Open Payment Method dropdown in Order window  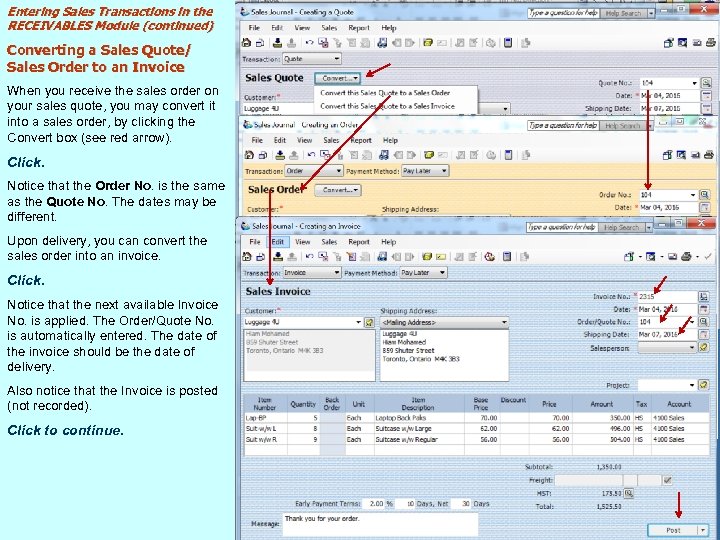coord(425,171)
